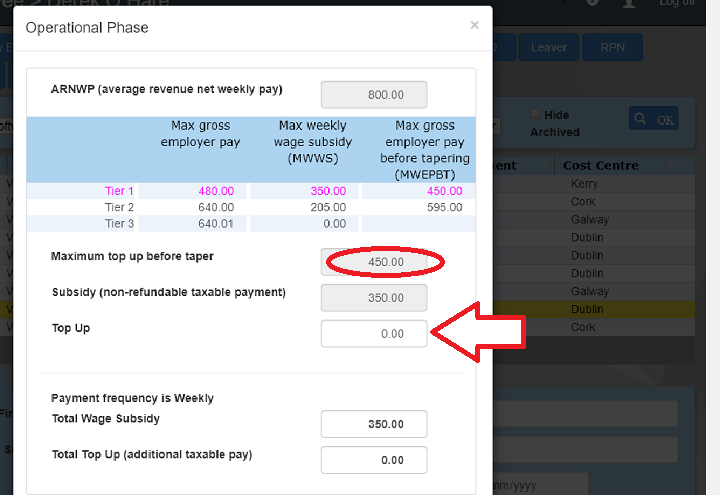Click the Subsidy non-refundable payment field

pos(374,298)
